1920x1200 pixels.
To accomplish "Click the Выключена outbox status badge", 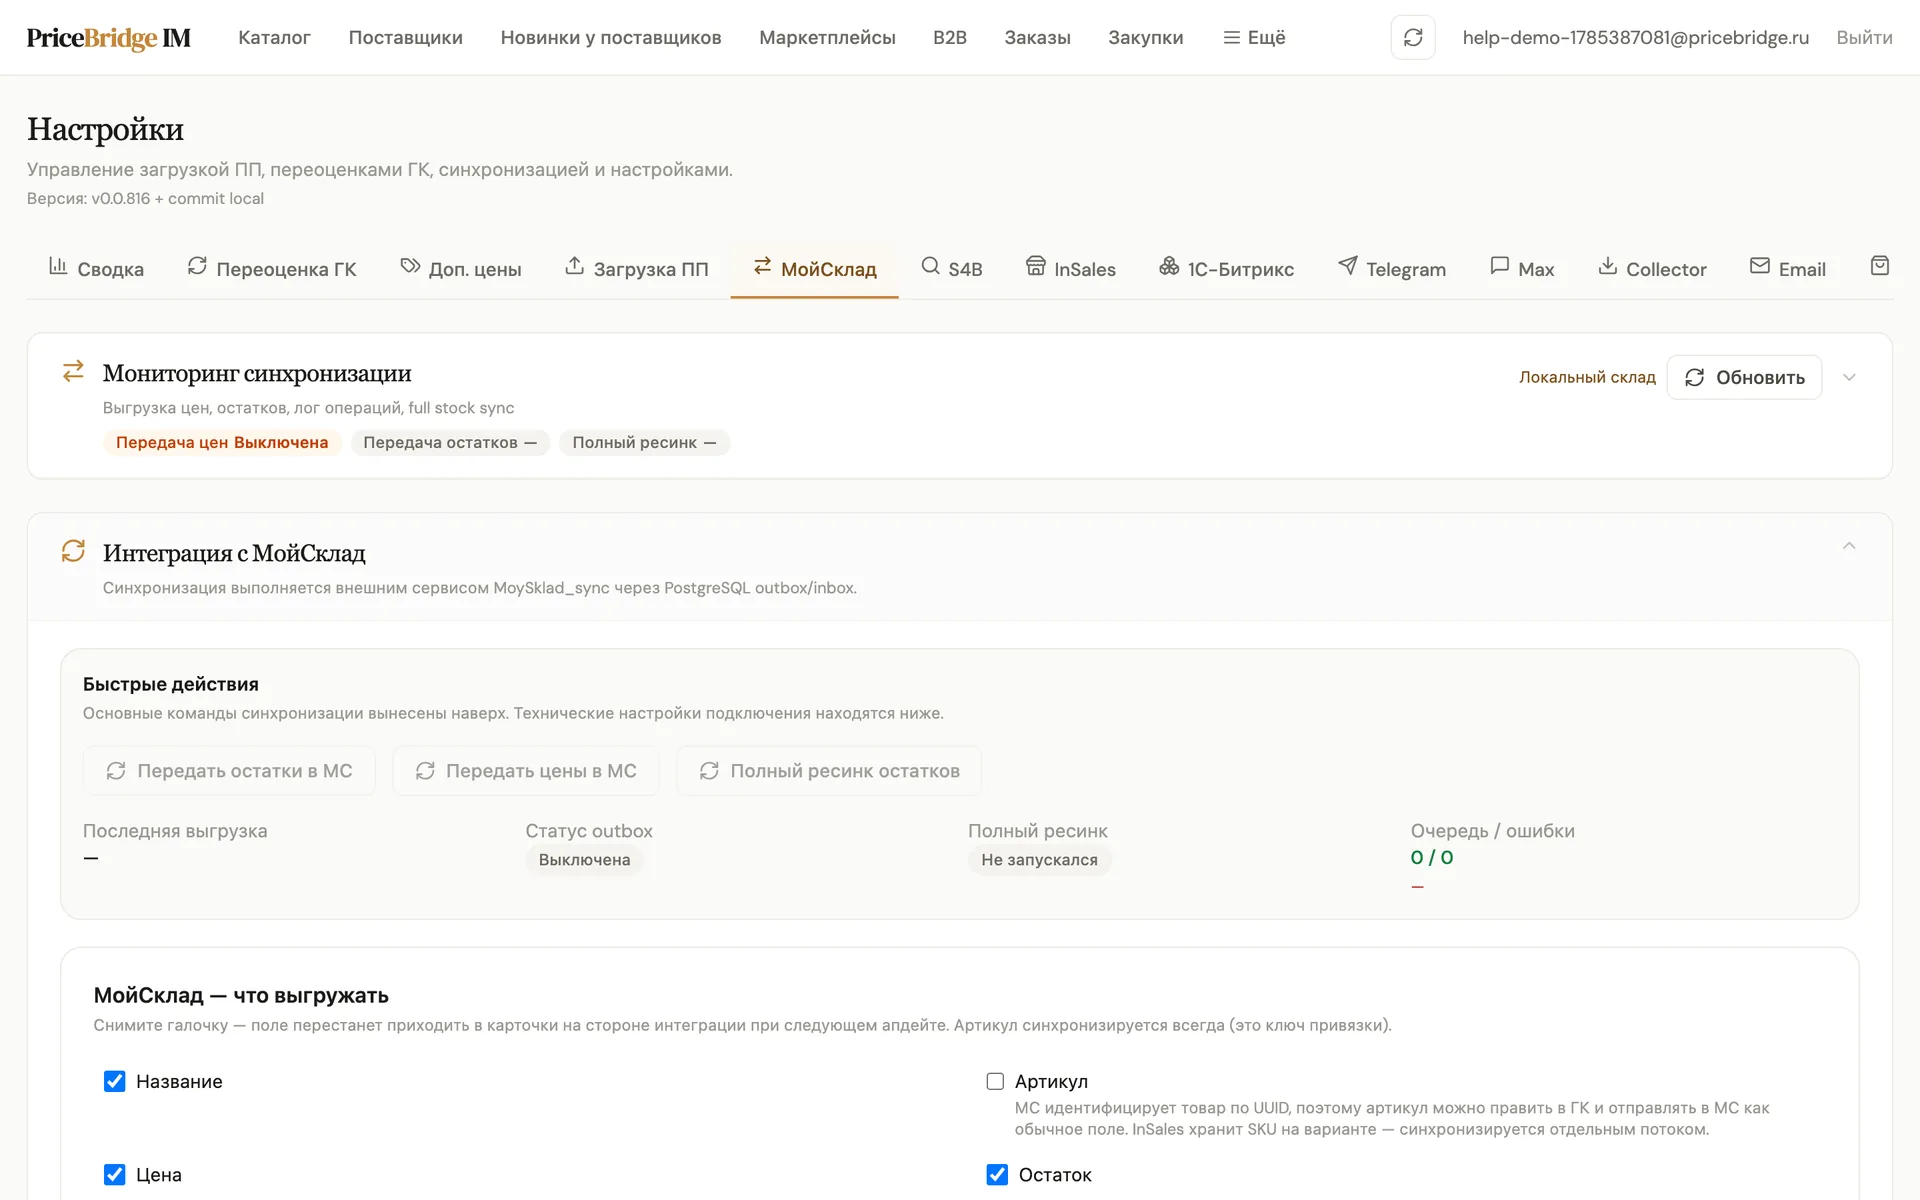I will point(584,860).
